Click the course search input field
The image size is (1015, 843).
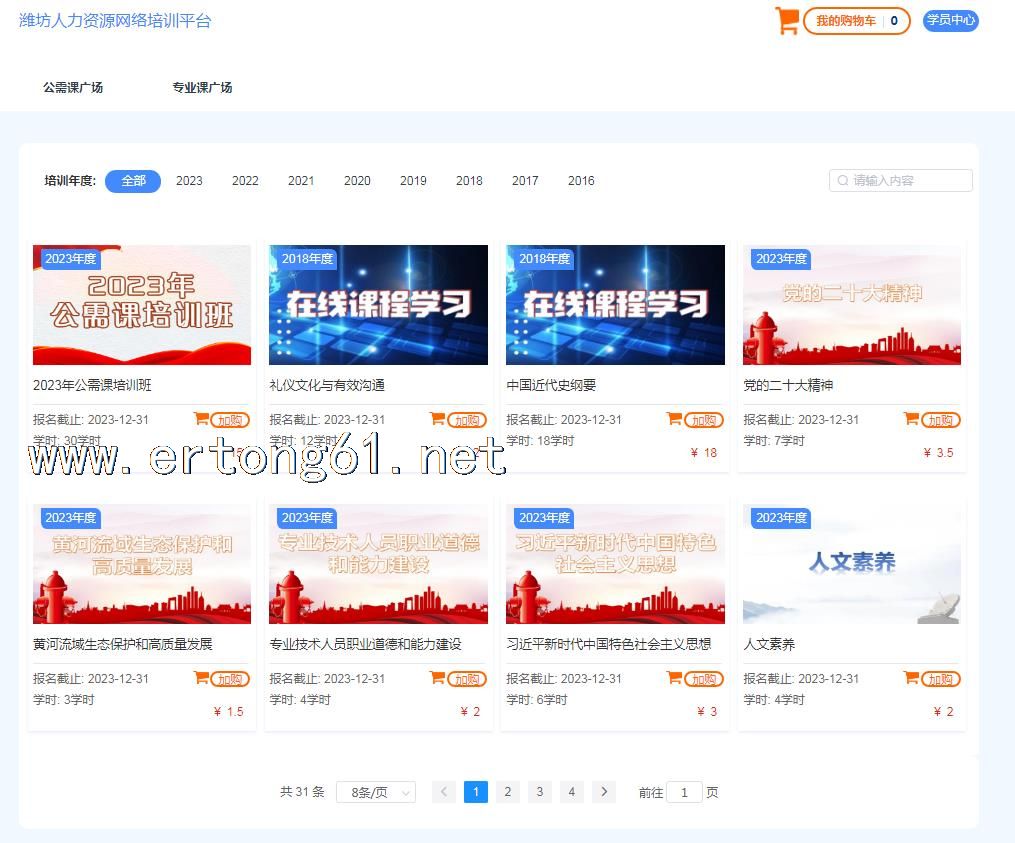(905, 181)
